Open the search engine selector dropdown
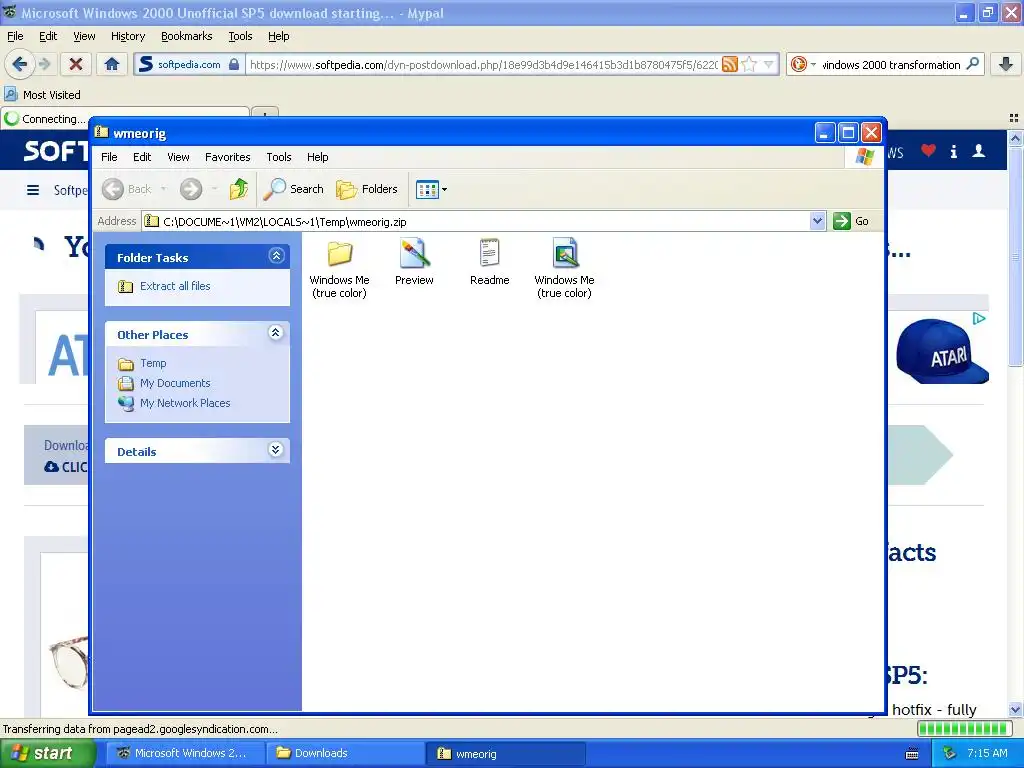This screenshot has width=1024, height=768. click(803, 64)
